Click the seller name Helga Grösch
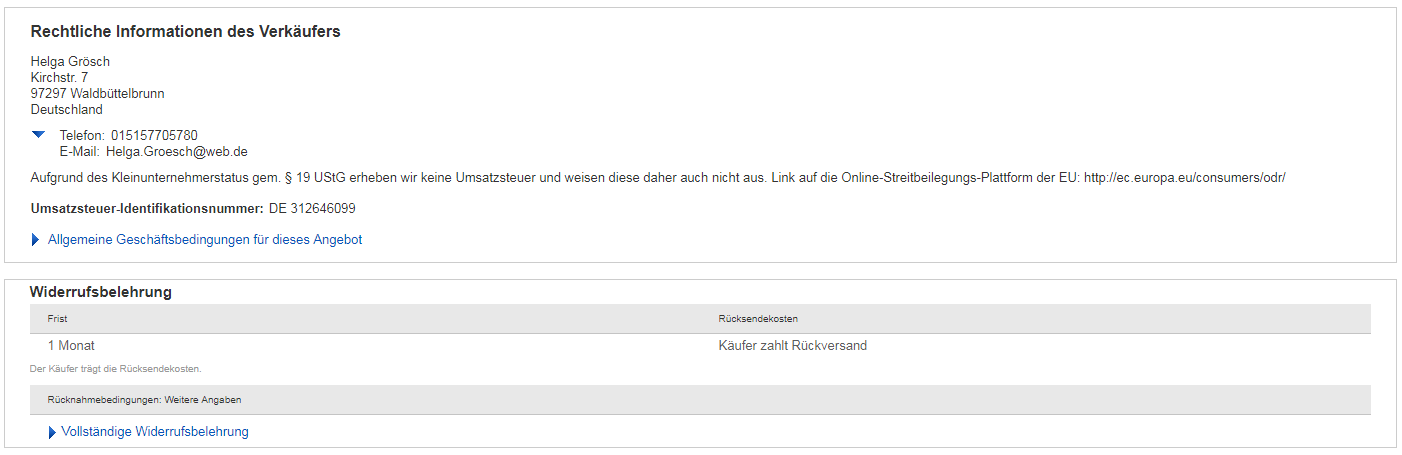1402x455 pixels. point(70,62)
